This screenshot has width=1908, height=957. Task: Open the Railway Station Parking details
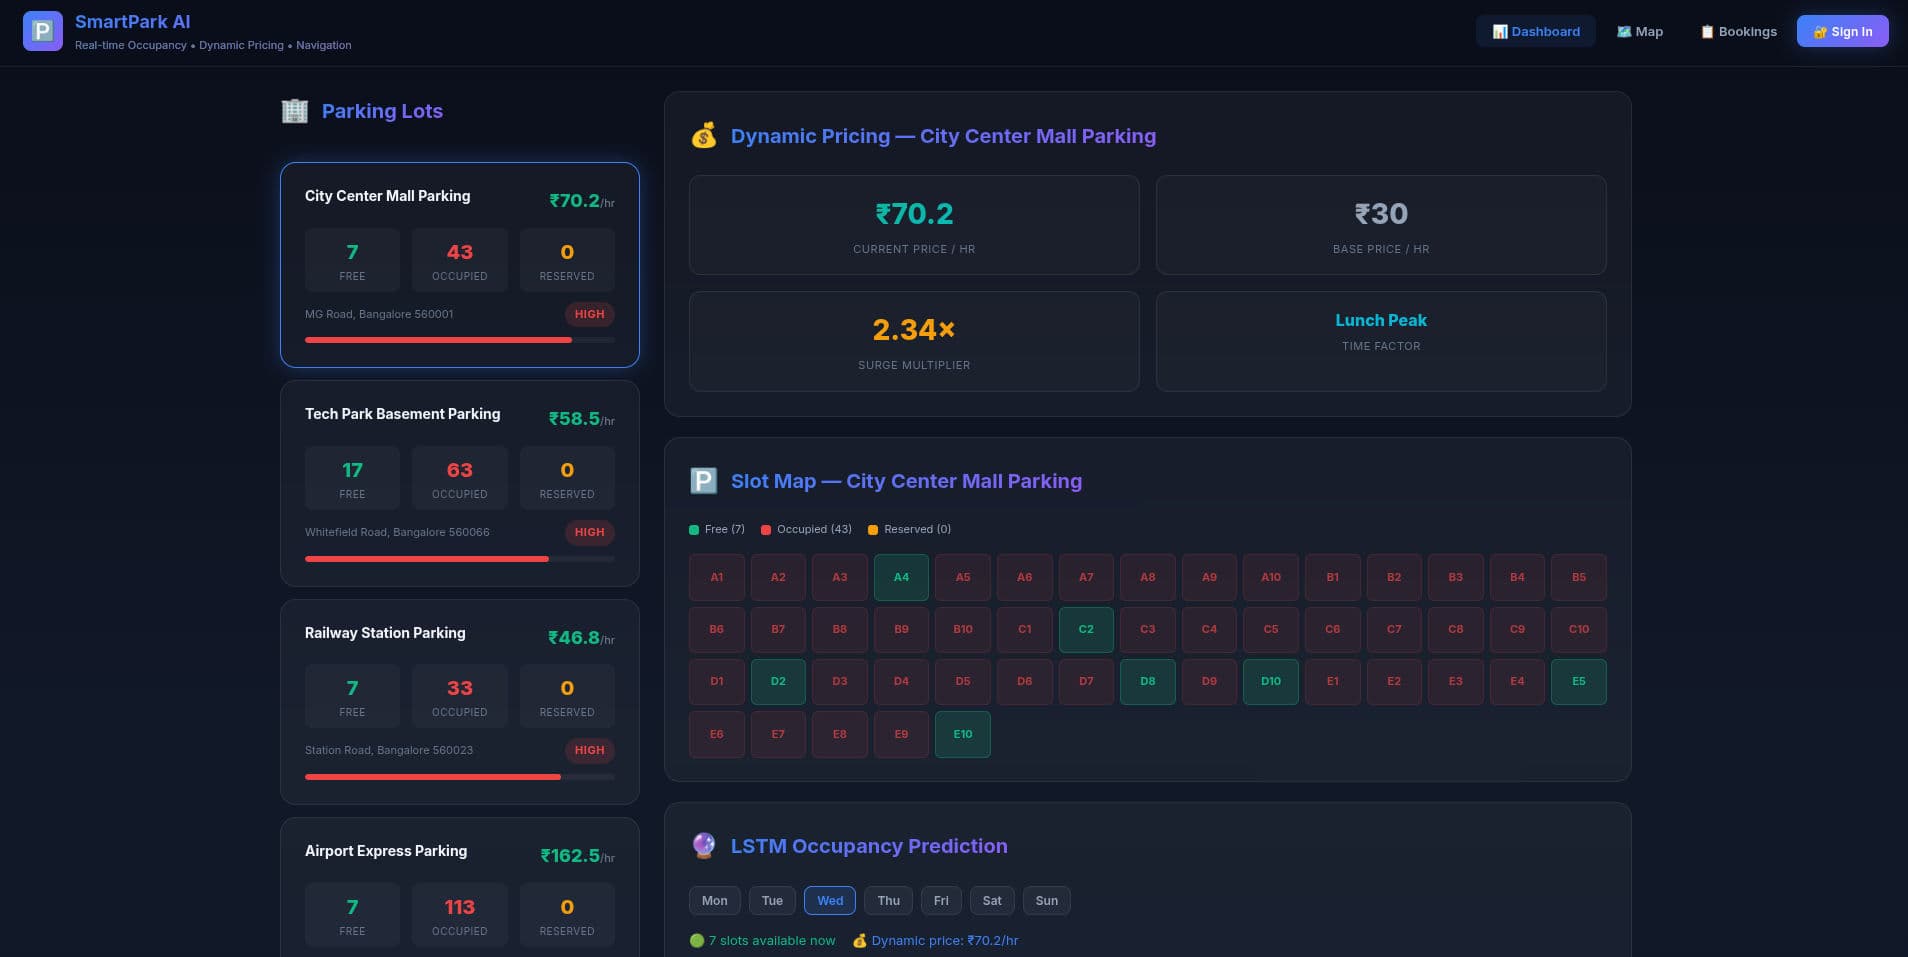(x=459, y=700)
